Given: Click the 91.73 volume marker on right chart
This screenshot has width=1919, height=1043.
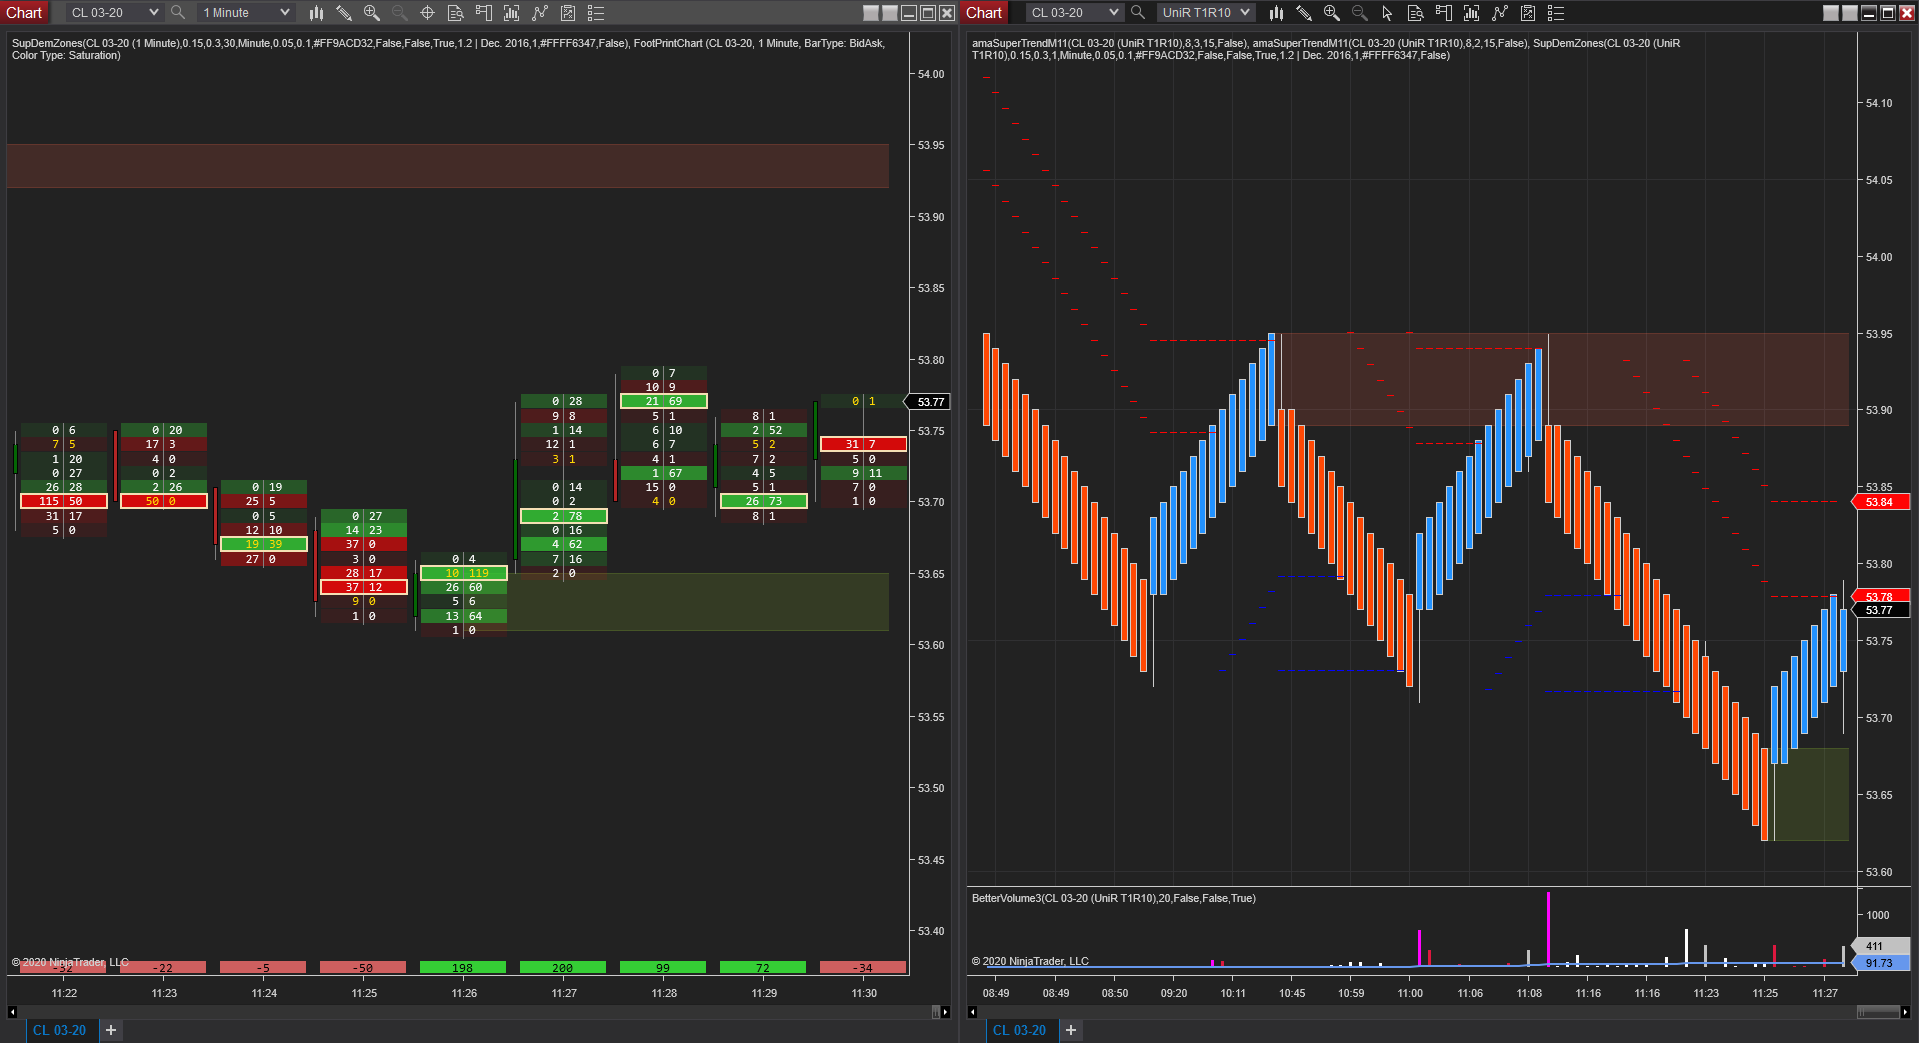Looking at the screenshot, I should (x=1879, y=963).
